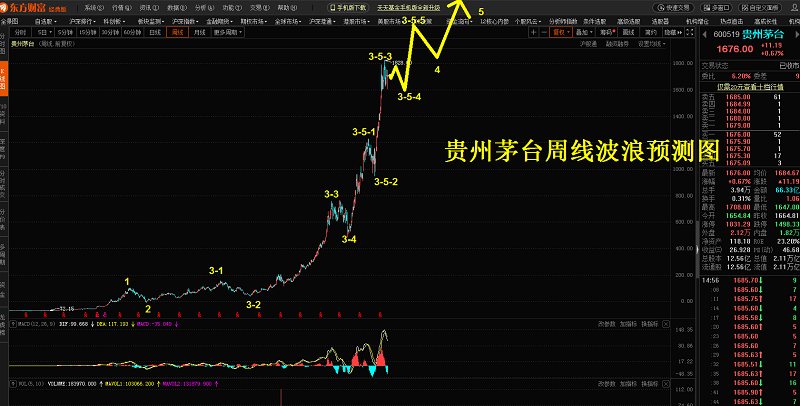800x406 pixels.
Task: Open 条件选股 stock screener
Action: coord(594,21)
